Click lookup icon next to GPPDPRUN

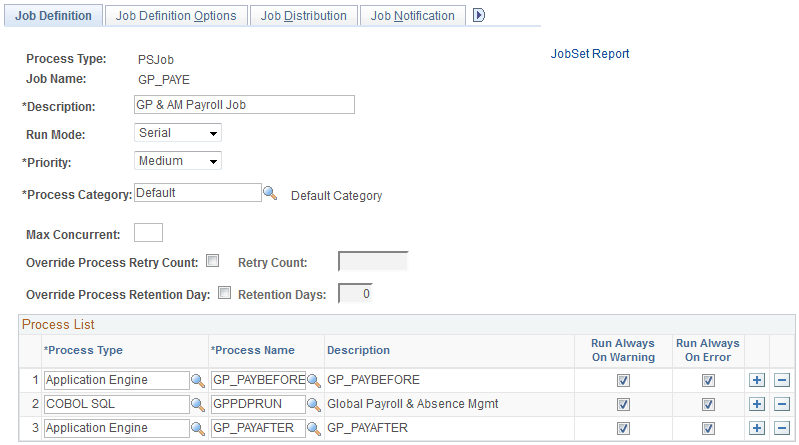(x=313, y=404)
